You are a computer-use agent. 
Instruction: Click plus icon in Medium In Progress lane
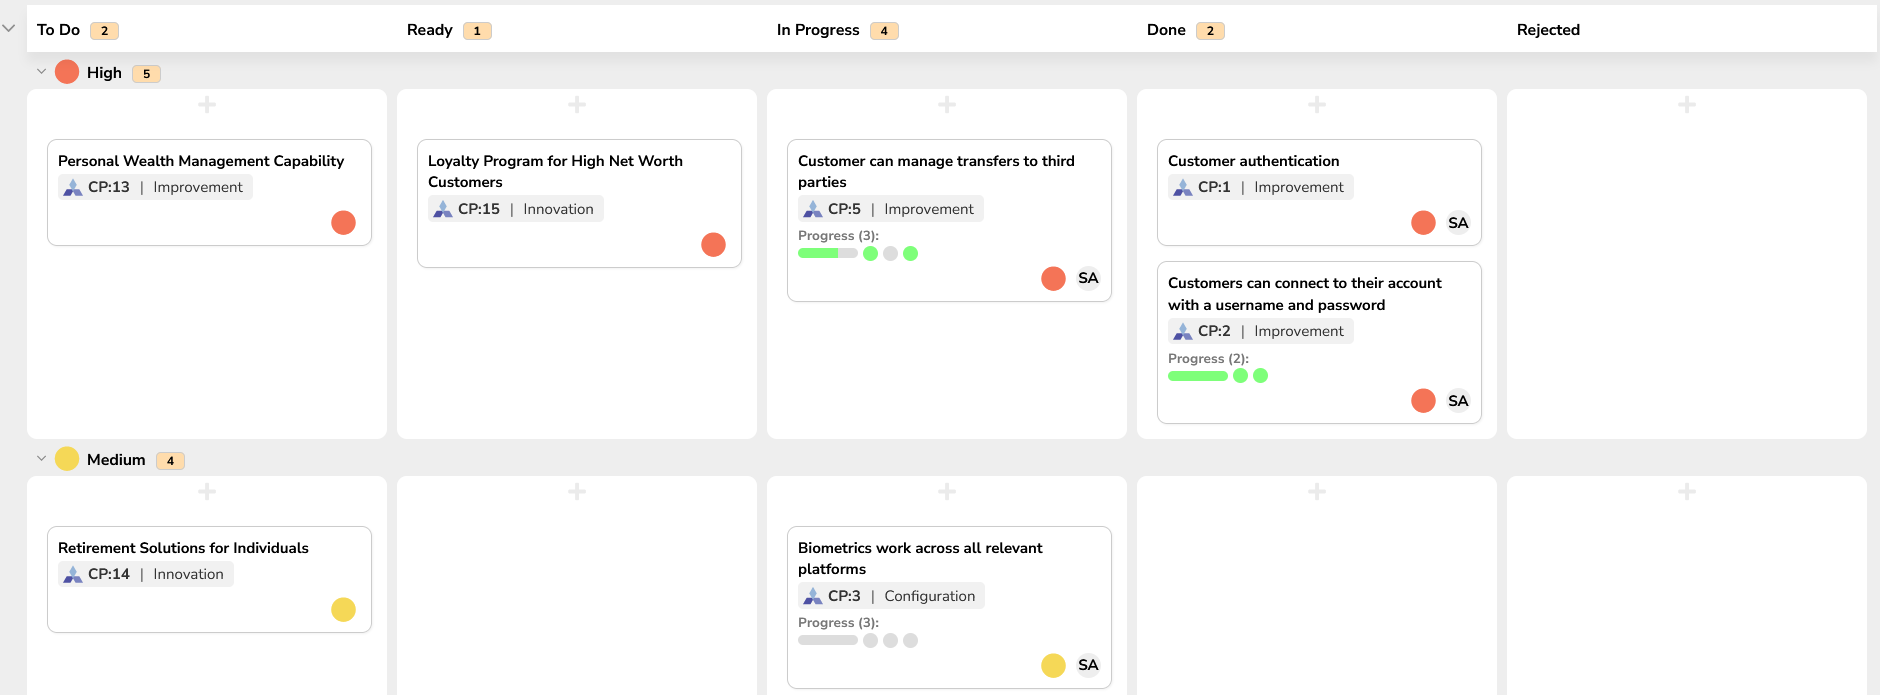tap(947, 492)
